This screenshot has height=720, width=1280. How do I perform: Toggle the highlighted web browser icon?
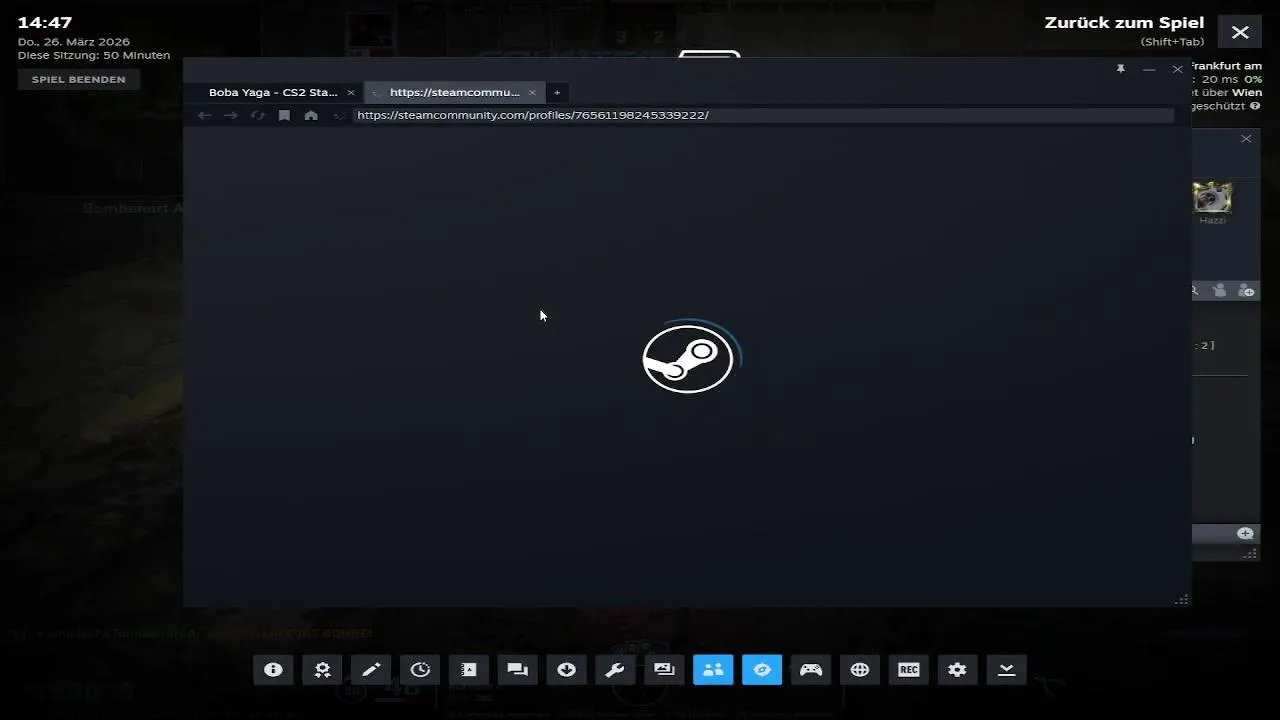point(762,670)
